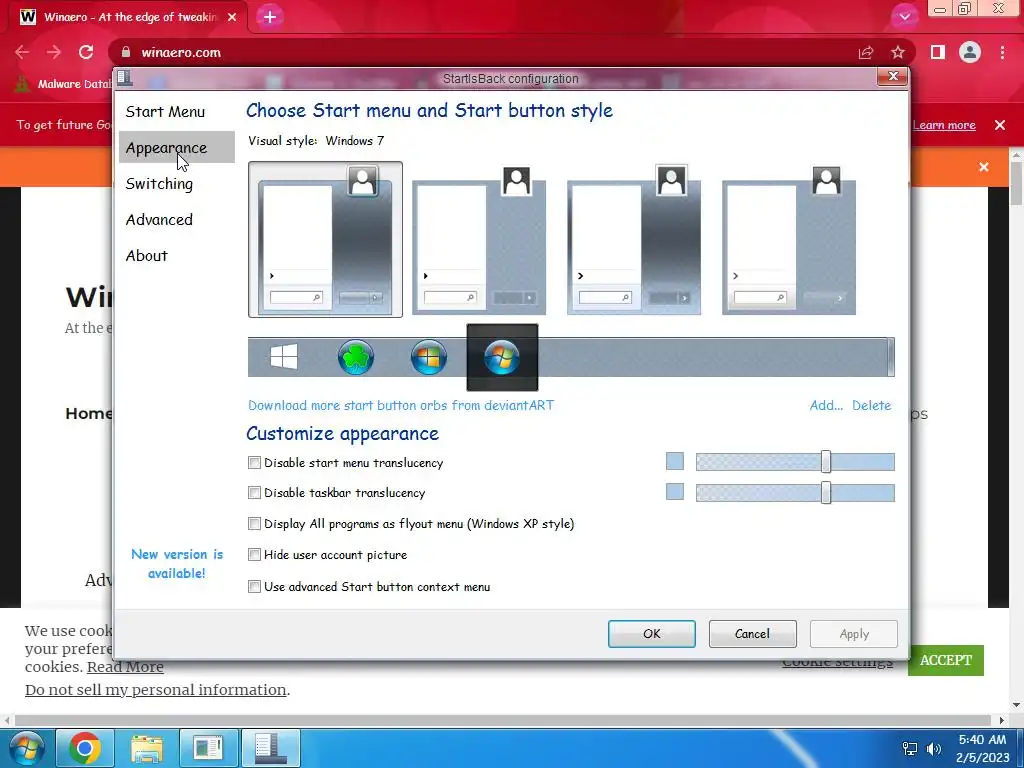Select the second Start menu style thumbnail

[479, 240]
